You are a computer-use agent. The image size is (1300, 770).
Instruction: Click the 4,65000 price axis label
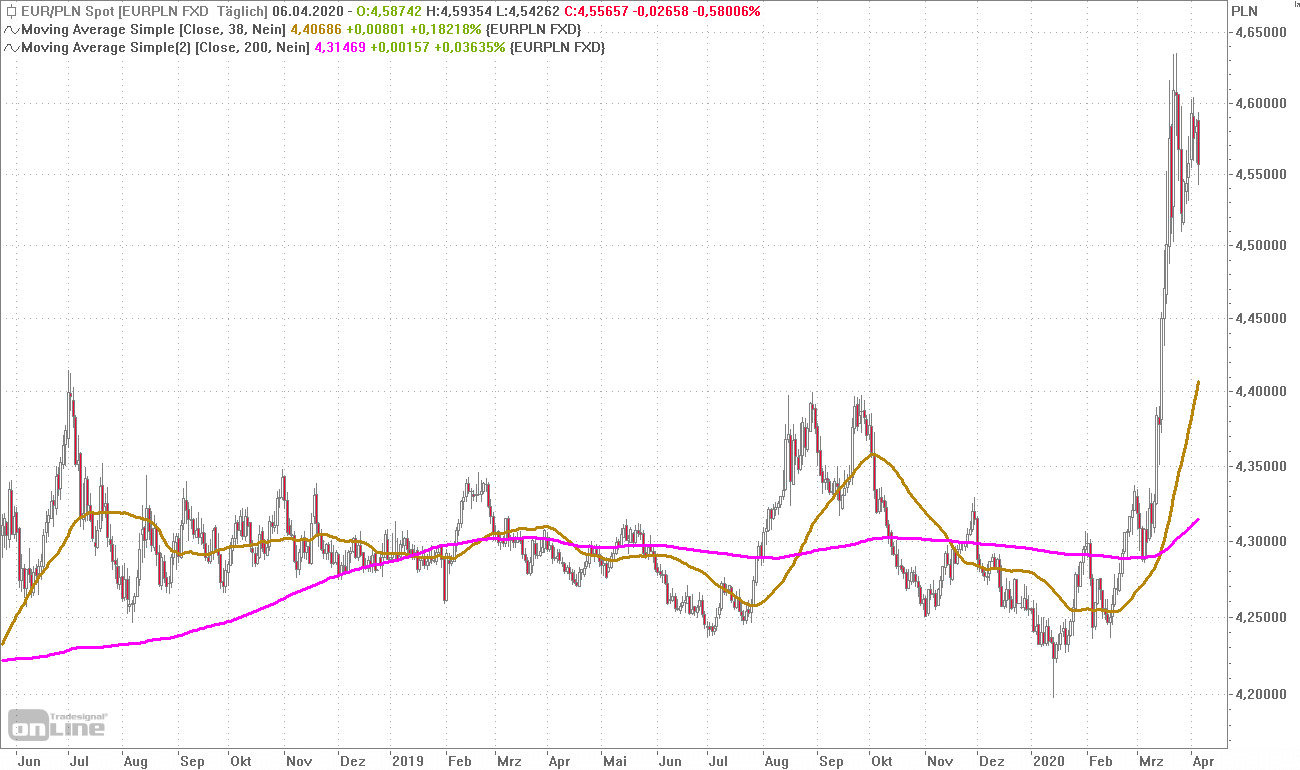pyautogui.click(x=1260, y=32)
